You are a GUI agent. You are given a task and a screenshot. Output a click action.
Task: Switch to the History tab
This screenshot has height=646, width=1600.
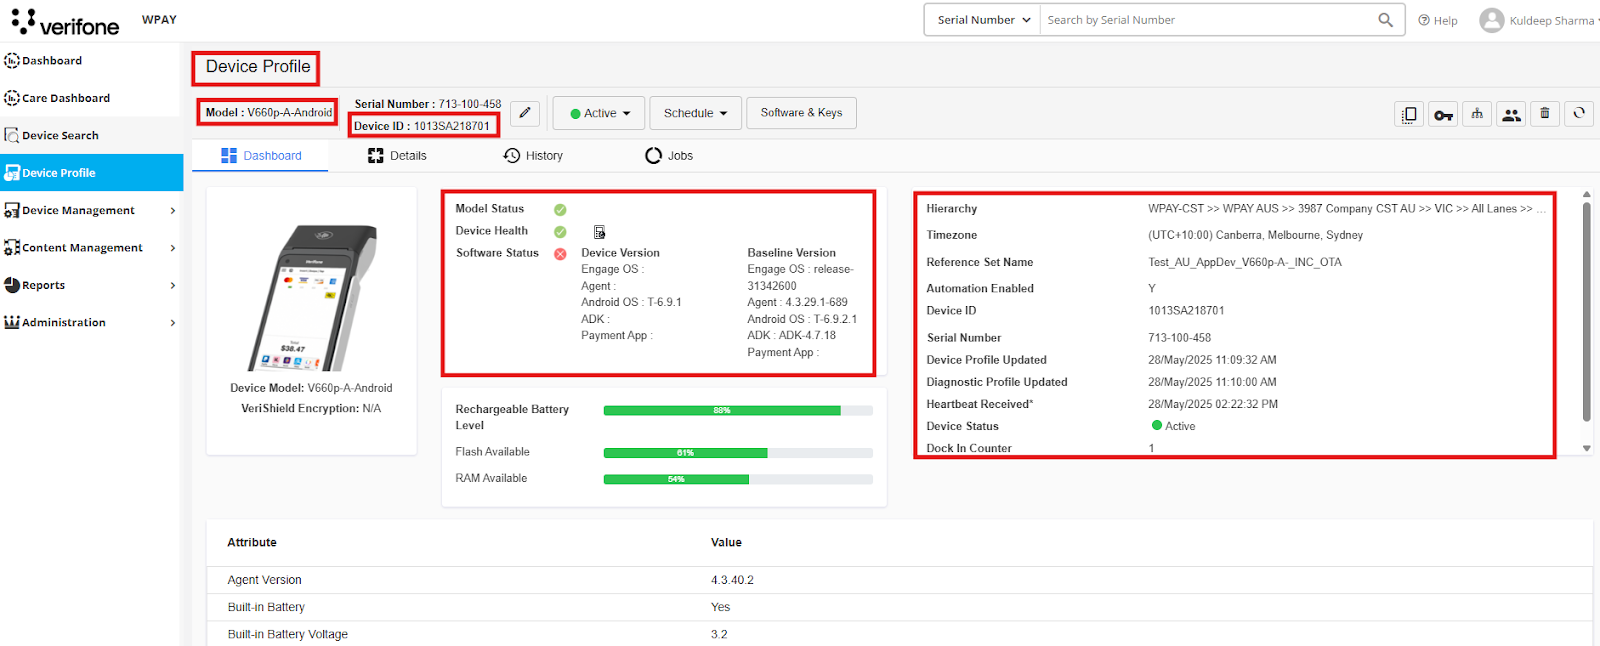pyautogui.click(x=533, y=156)
